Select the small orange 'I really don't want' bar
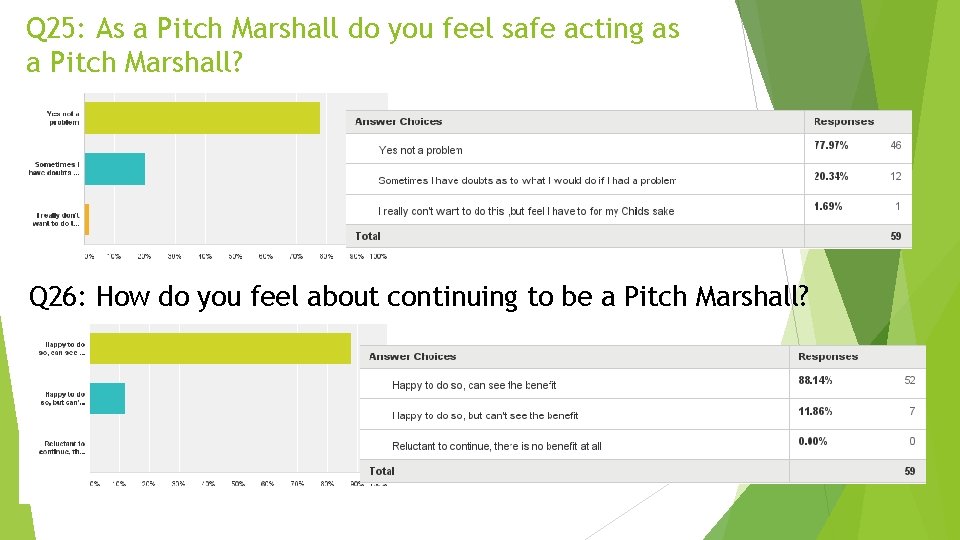Image resolution: width=960 pixels, height=540 pixels. [87, 219]
